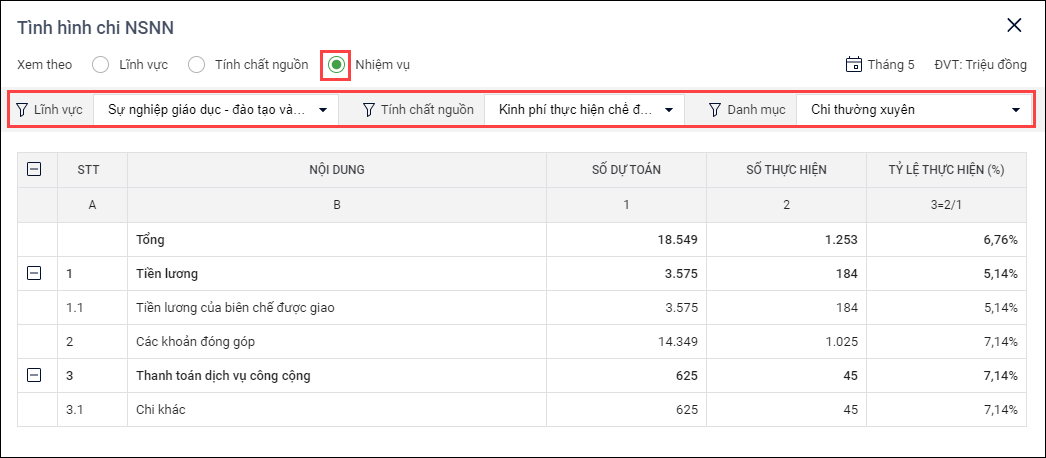Click the TỶ LỆ THỰC HIỆN (%) column header
The image size is (1046, 458).
(x=946, y=170)
